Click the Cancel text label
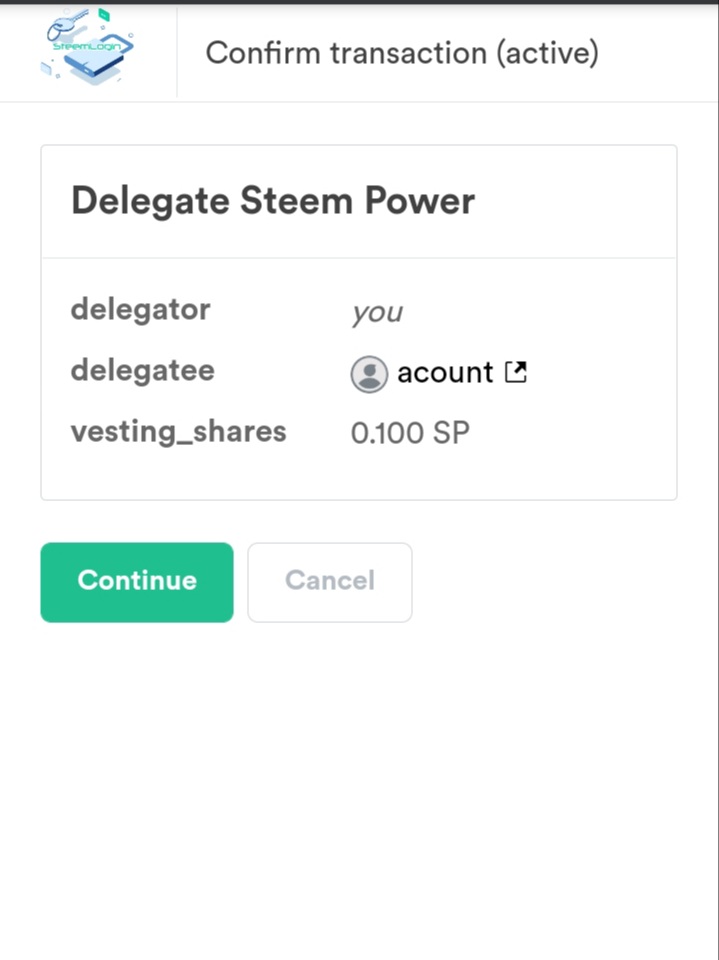 point(329,580)
